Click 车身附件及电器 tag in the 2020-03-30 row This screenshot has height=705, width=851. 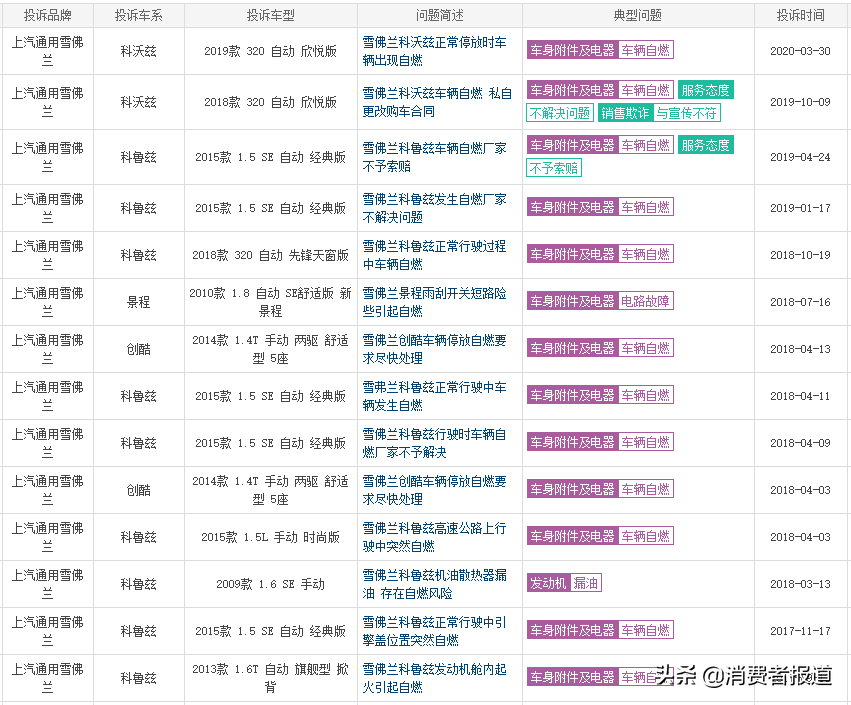pos(573,50)
